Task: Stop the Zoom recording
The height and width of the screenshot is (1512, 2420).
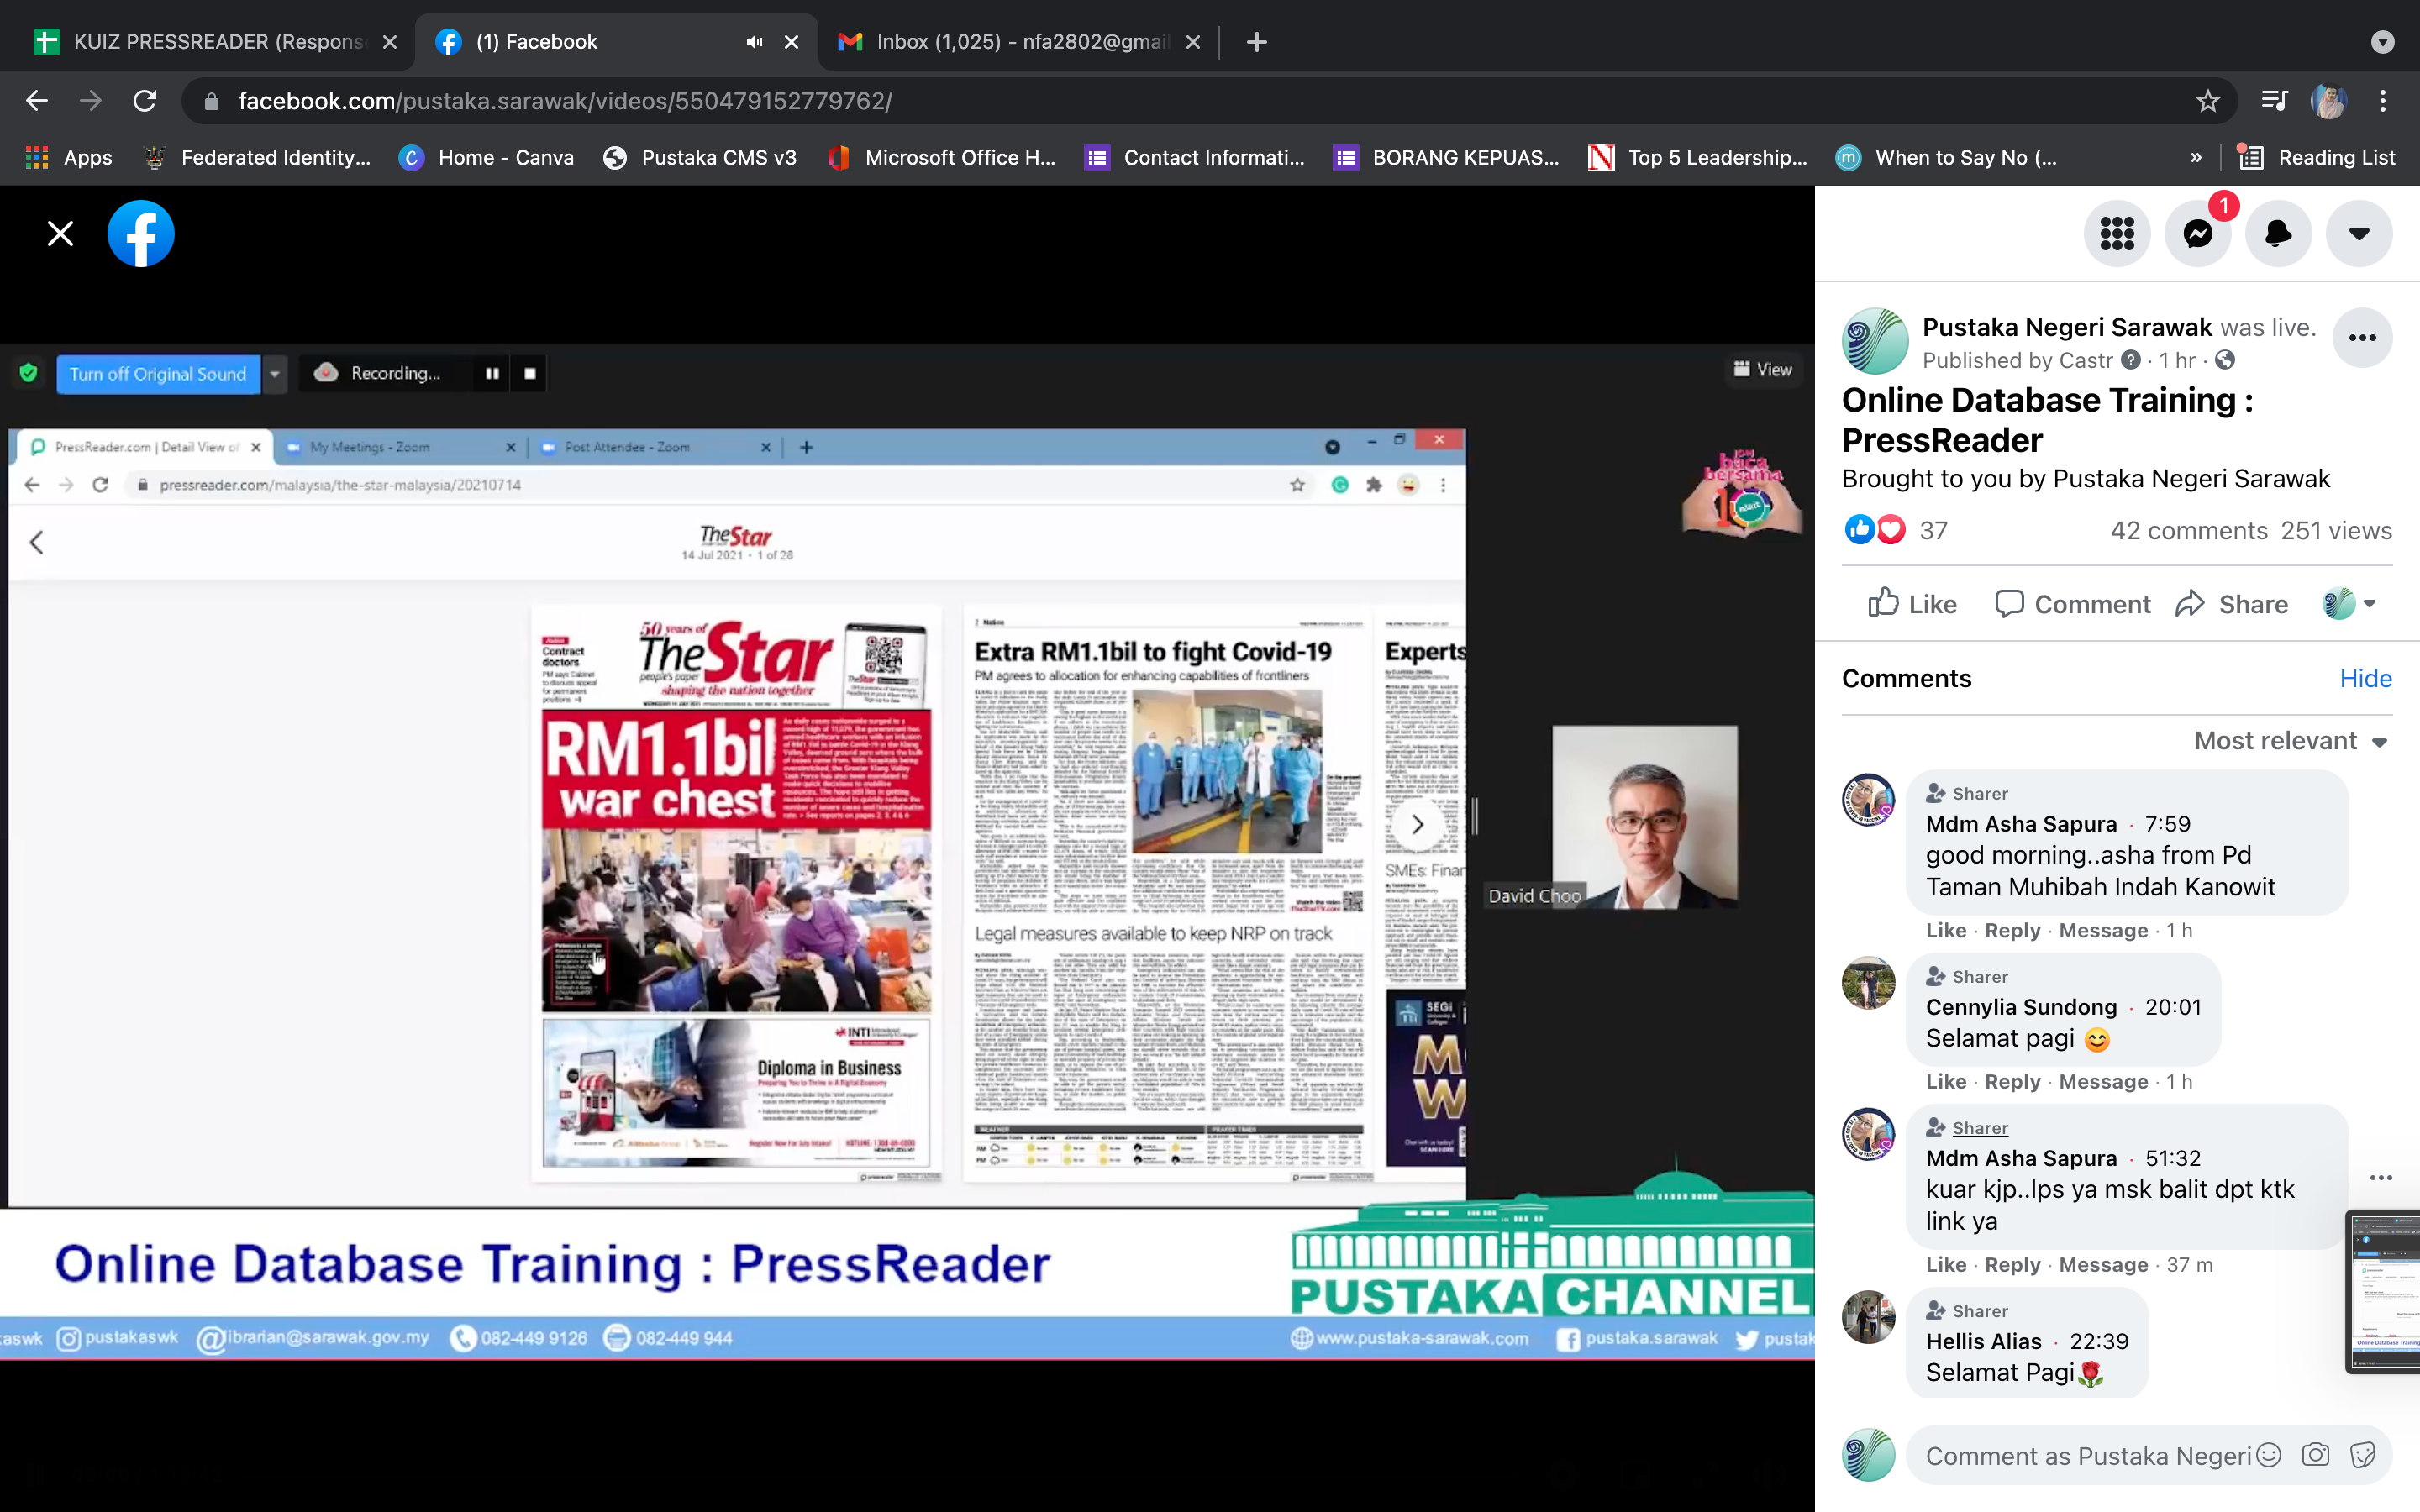Action: click(530, 373)
